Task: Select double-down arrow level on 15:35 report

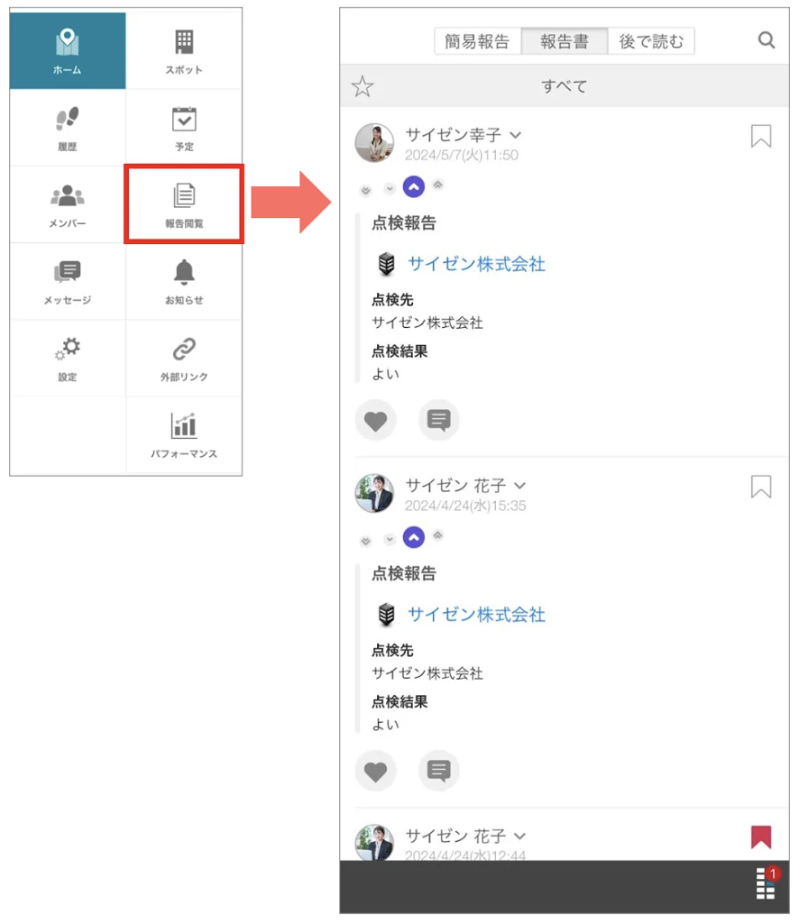Action: tap(365, 540)
